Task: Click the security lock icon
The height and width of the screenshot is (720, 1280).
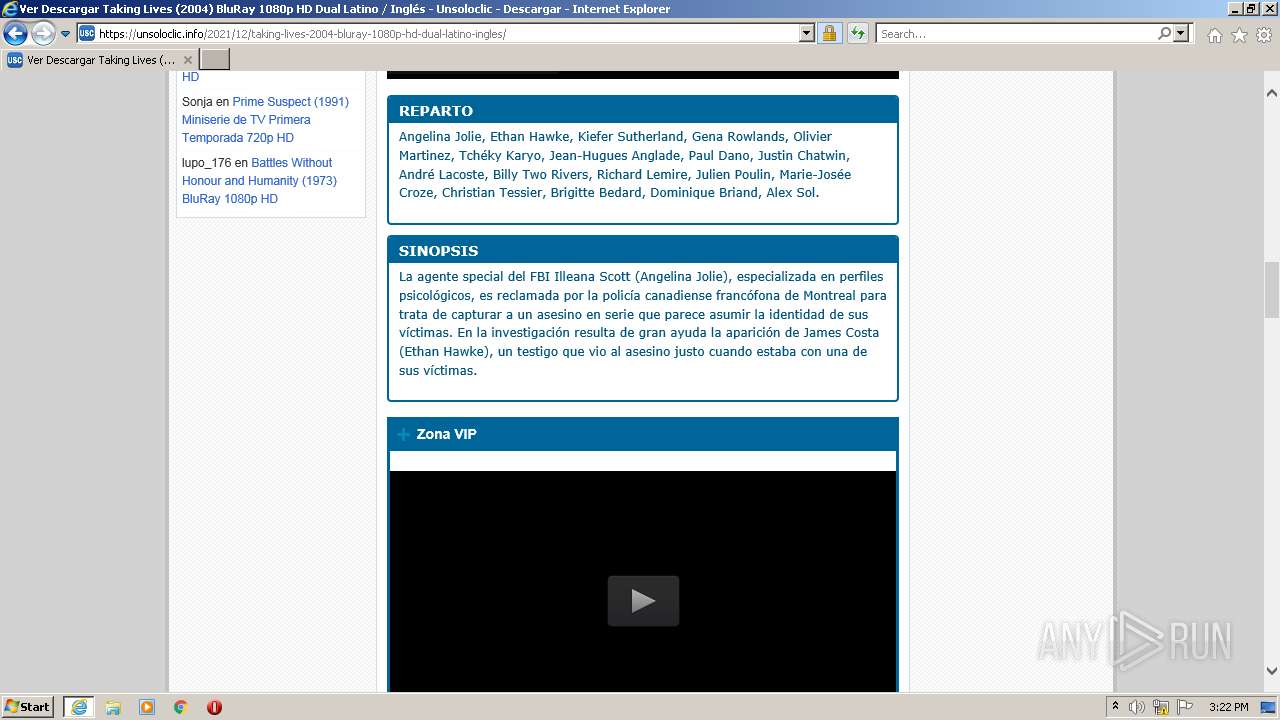Action: click(829, 33)
